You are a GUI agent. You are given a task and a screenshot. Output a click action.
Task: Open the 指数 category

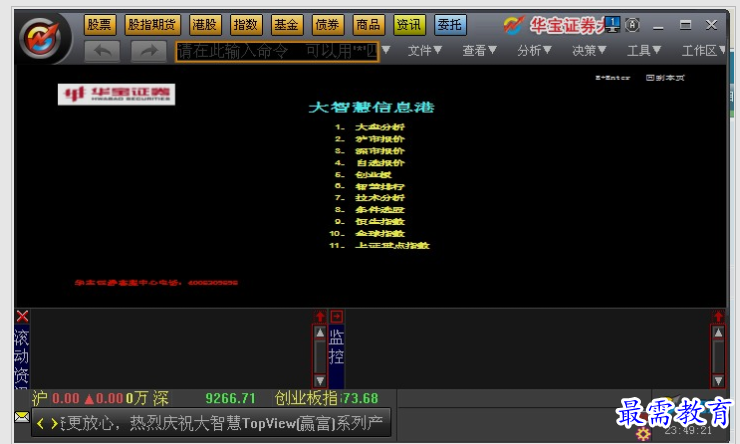(246, 25)
